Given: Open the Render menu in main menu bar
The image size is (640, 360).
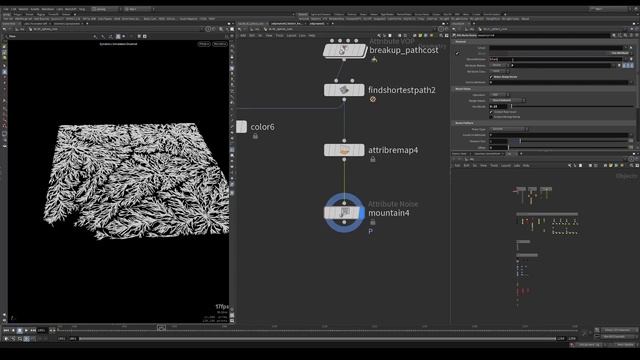Looking at the screenshot, I should [23, 9].
